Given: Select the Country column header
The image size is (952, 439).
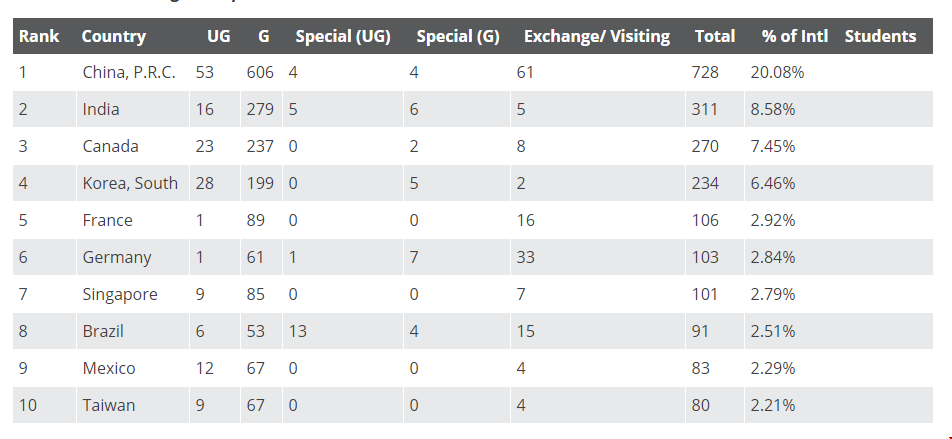Looking at the screenshot, I should [x=114, y=36].
